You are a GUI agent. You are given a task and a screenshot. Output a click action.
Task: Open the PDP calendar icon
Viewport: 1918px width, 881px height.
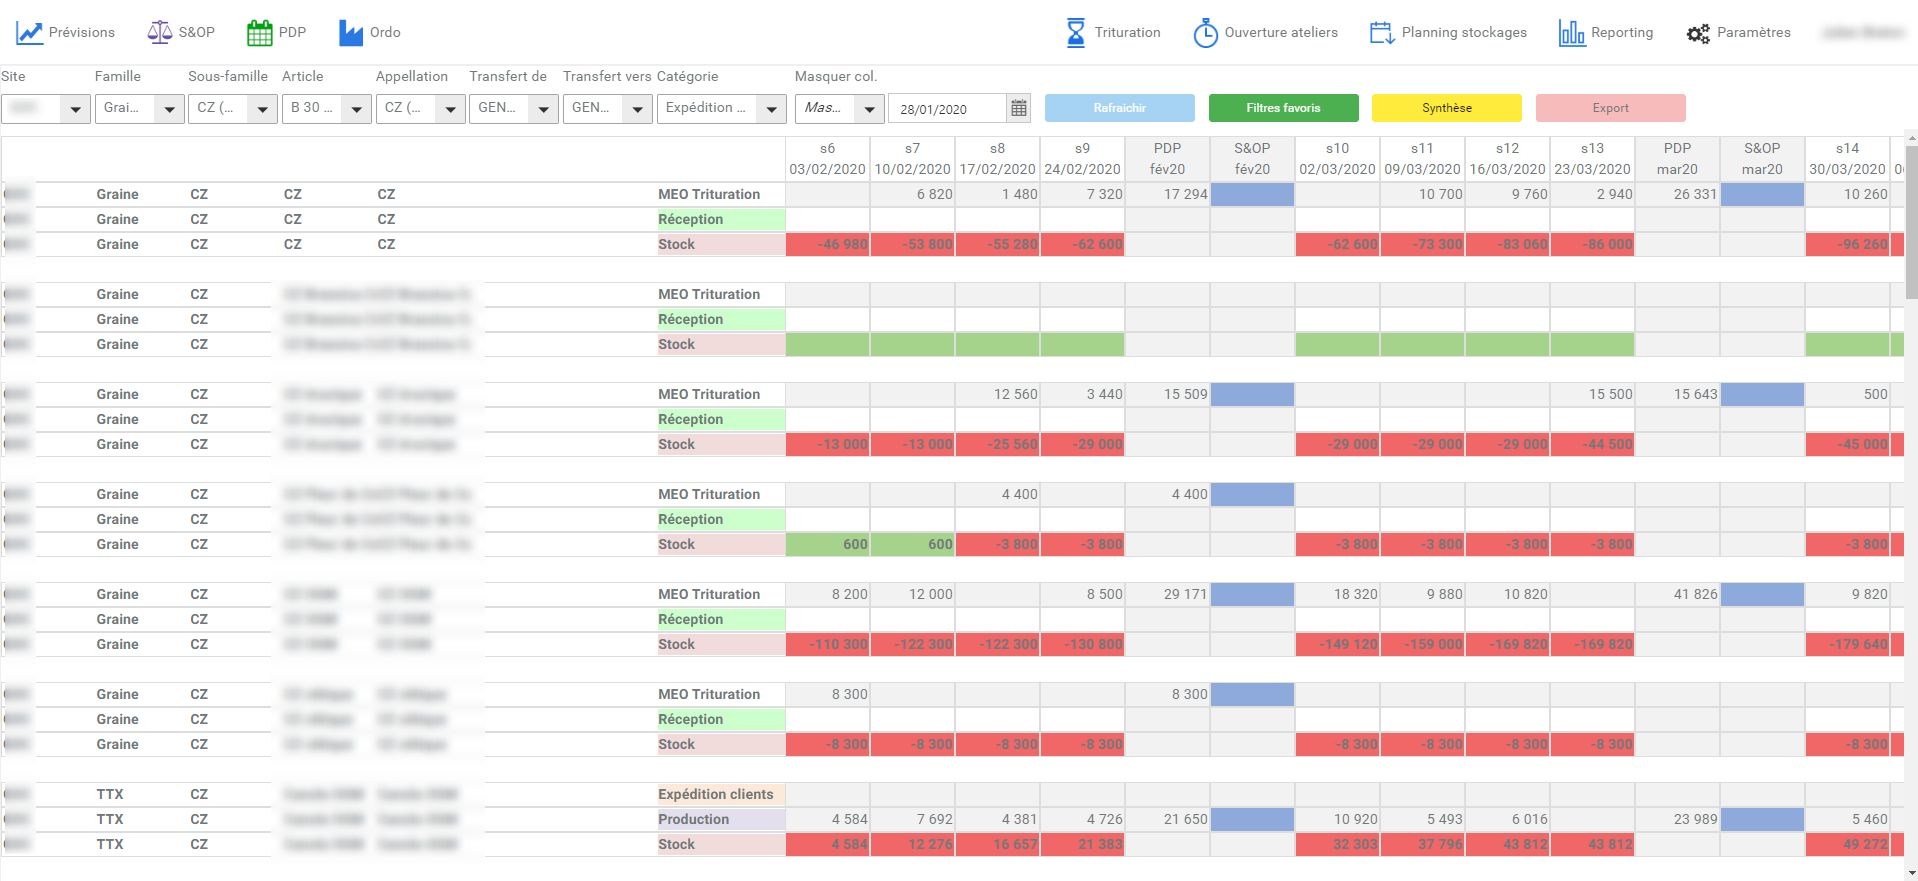[x=259, y=33]
